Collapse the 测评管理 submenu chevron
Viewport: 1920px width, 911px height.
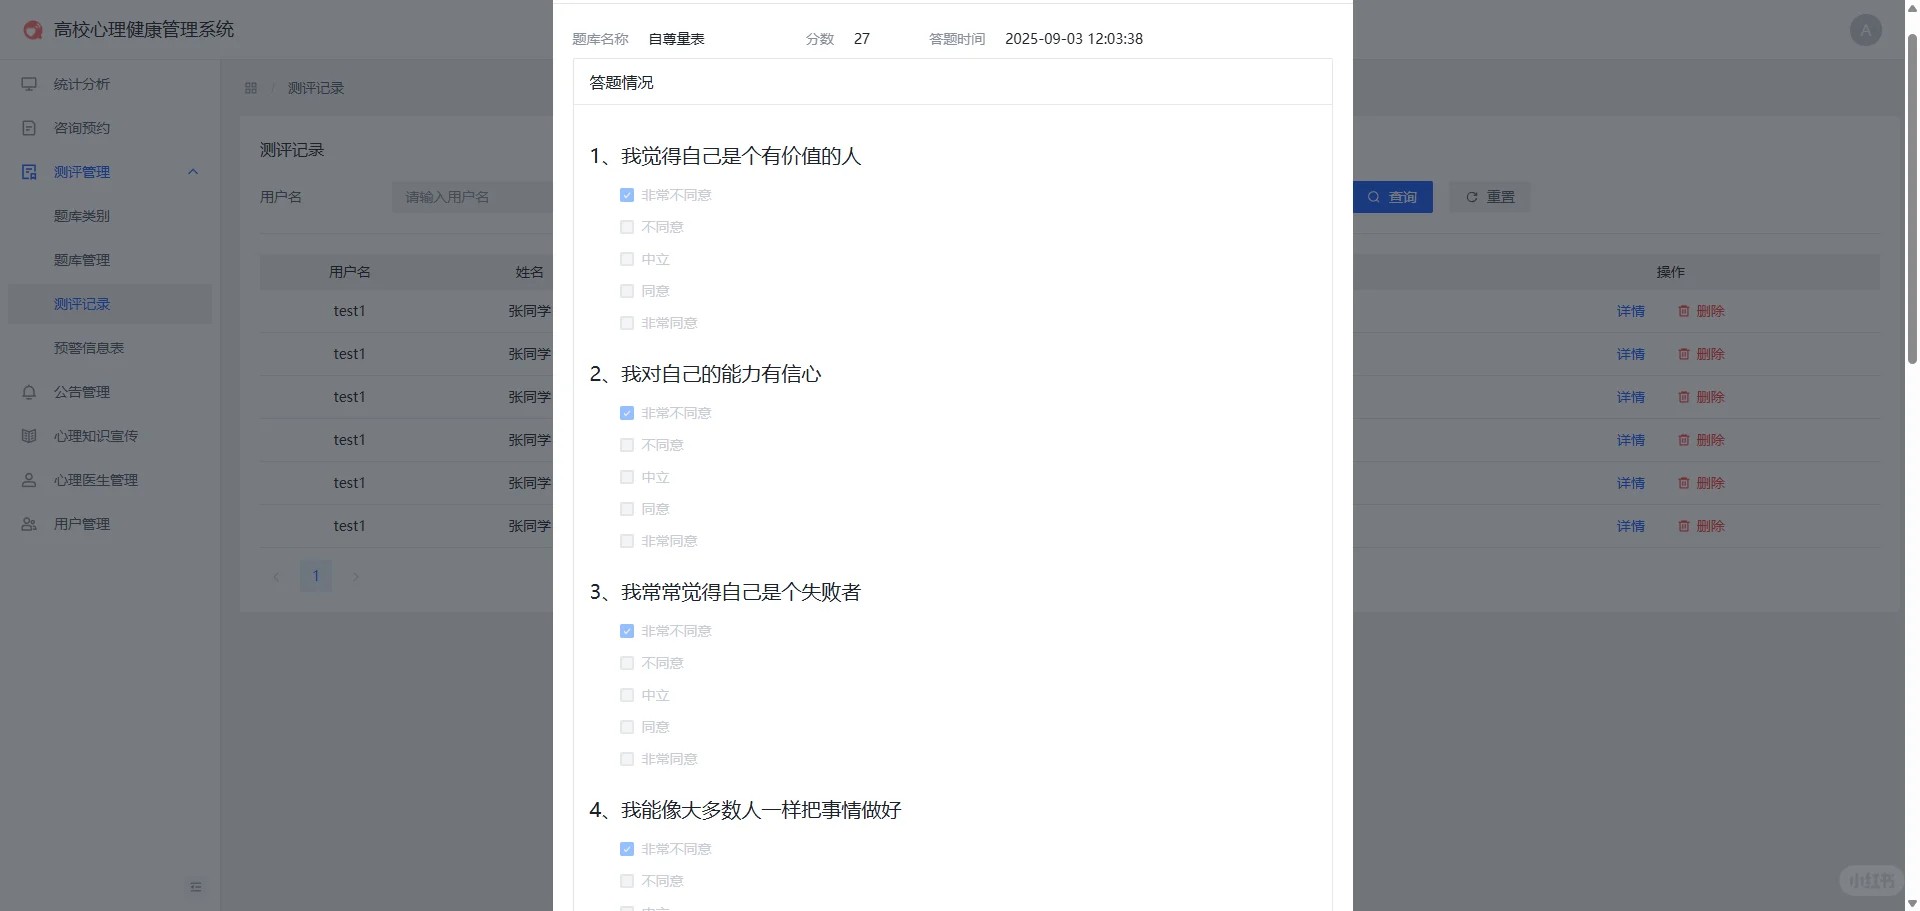[192, 171]
